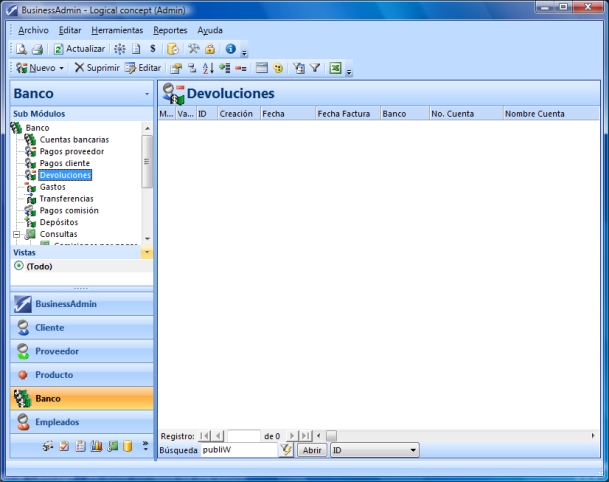Click the padlock icon in toolbar
The width and height of the screenshot is (609, 482).
[210, 48]
